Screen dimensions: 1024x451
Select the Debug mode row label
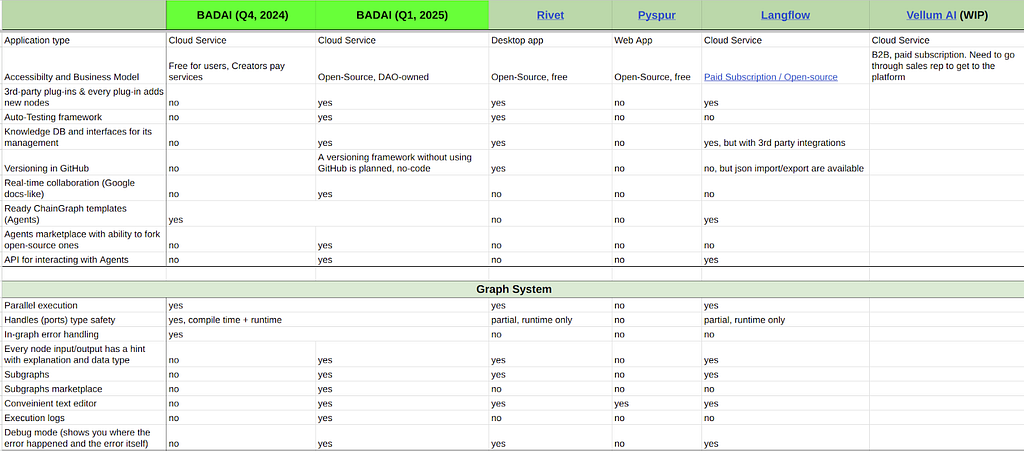(77, 438)
